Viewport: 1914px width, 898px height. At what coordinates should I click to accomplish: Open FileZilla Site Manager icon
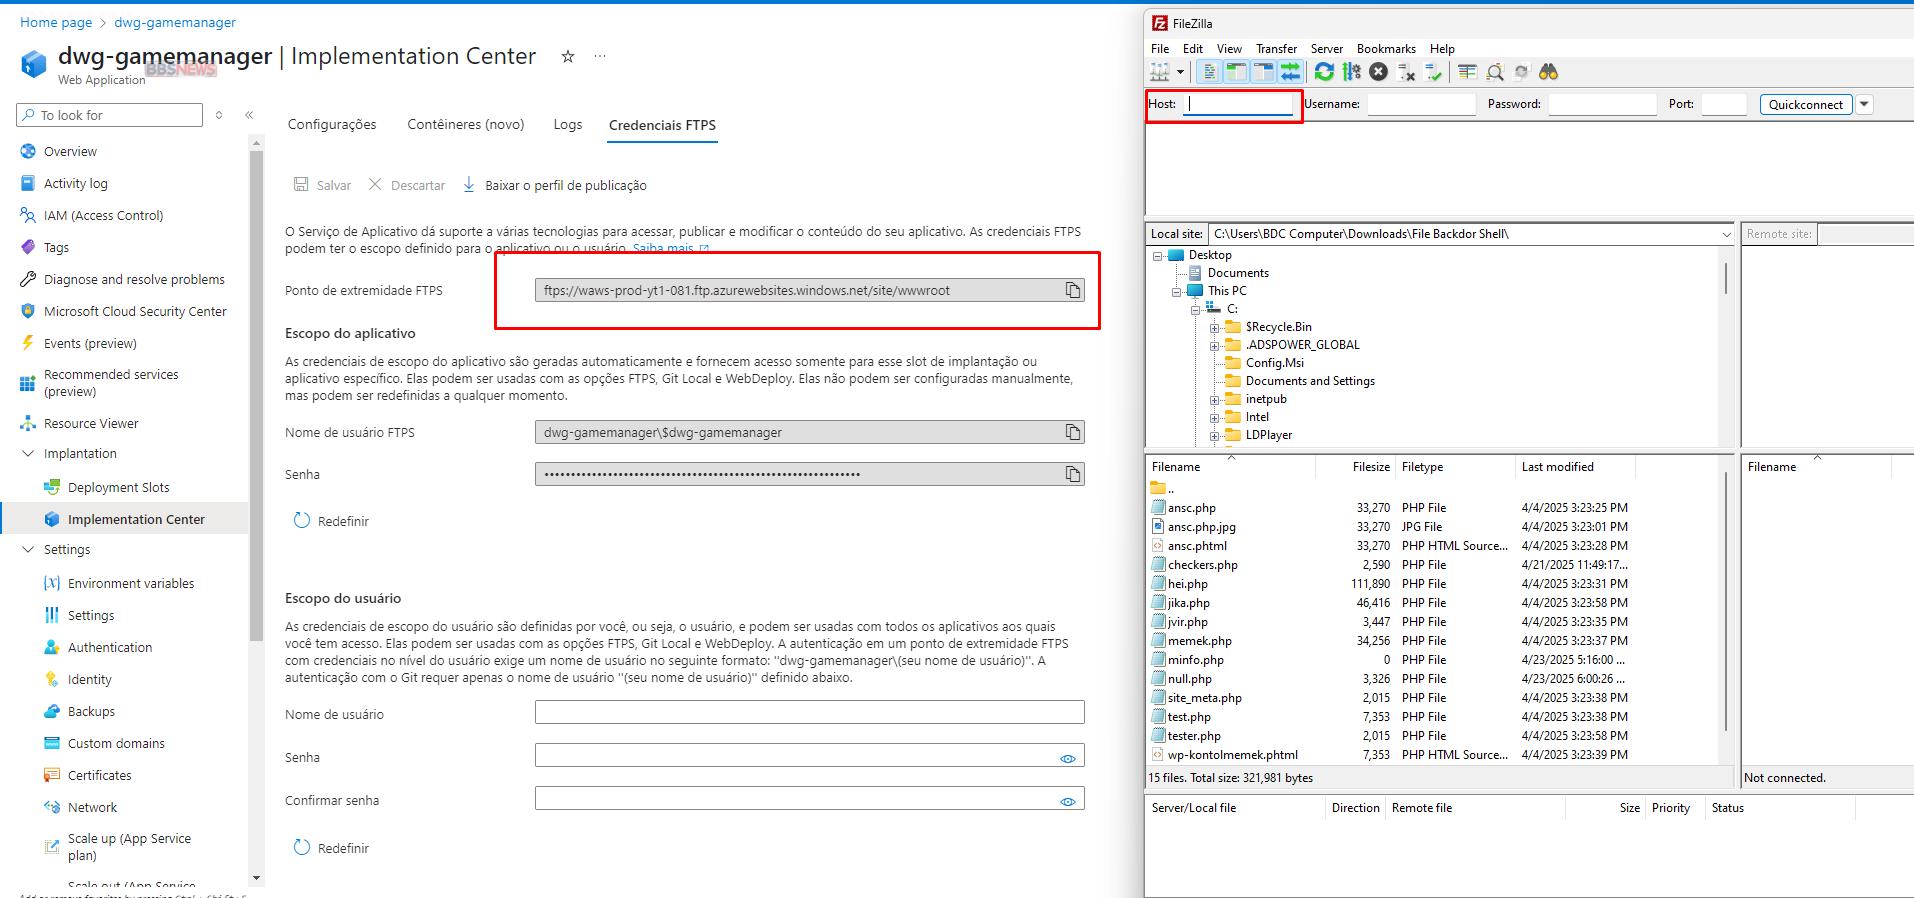[x=1160, y=72]
